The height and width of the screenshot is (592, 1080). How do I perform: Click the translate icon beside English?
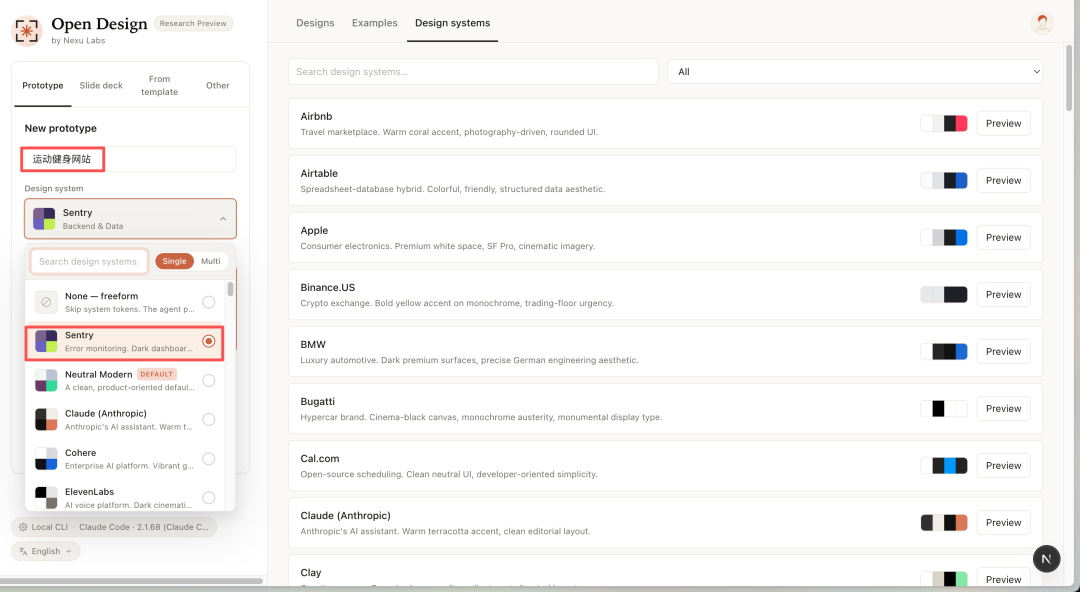coord(23,551)
